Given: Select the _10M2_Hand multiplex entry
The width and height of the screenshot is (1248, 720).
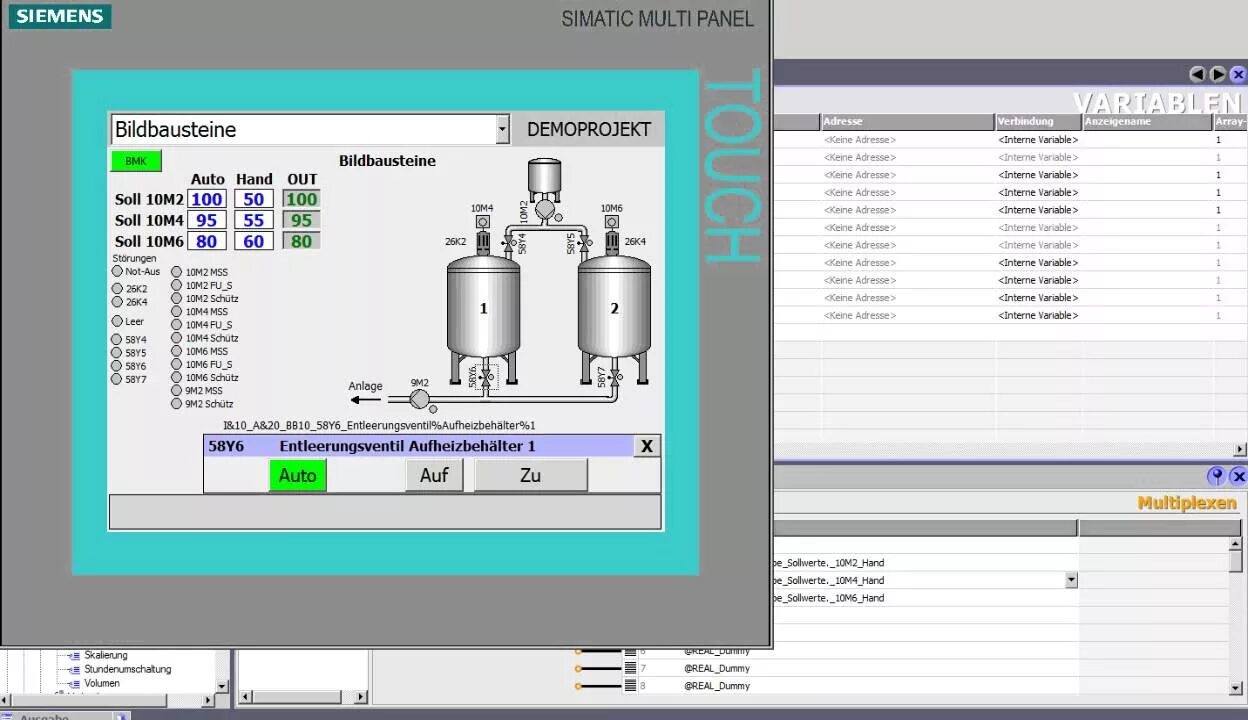Looking at the screenshot, I should click(830, 563).
